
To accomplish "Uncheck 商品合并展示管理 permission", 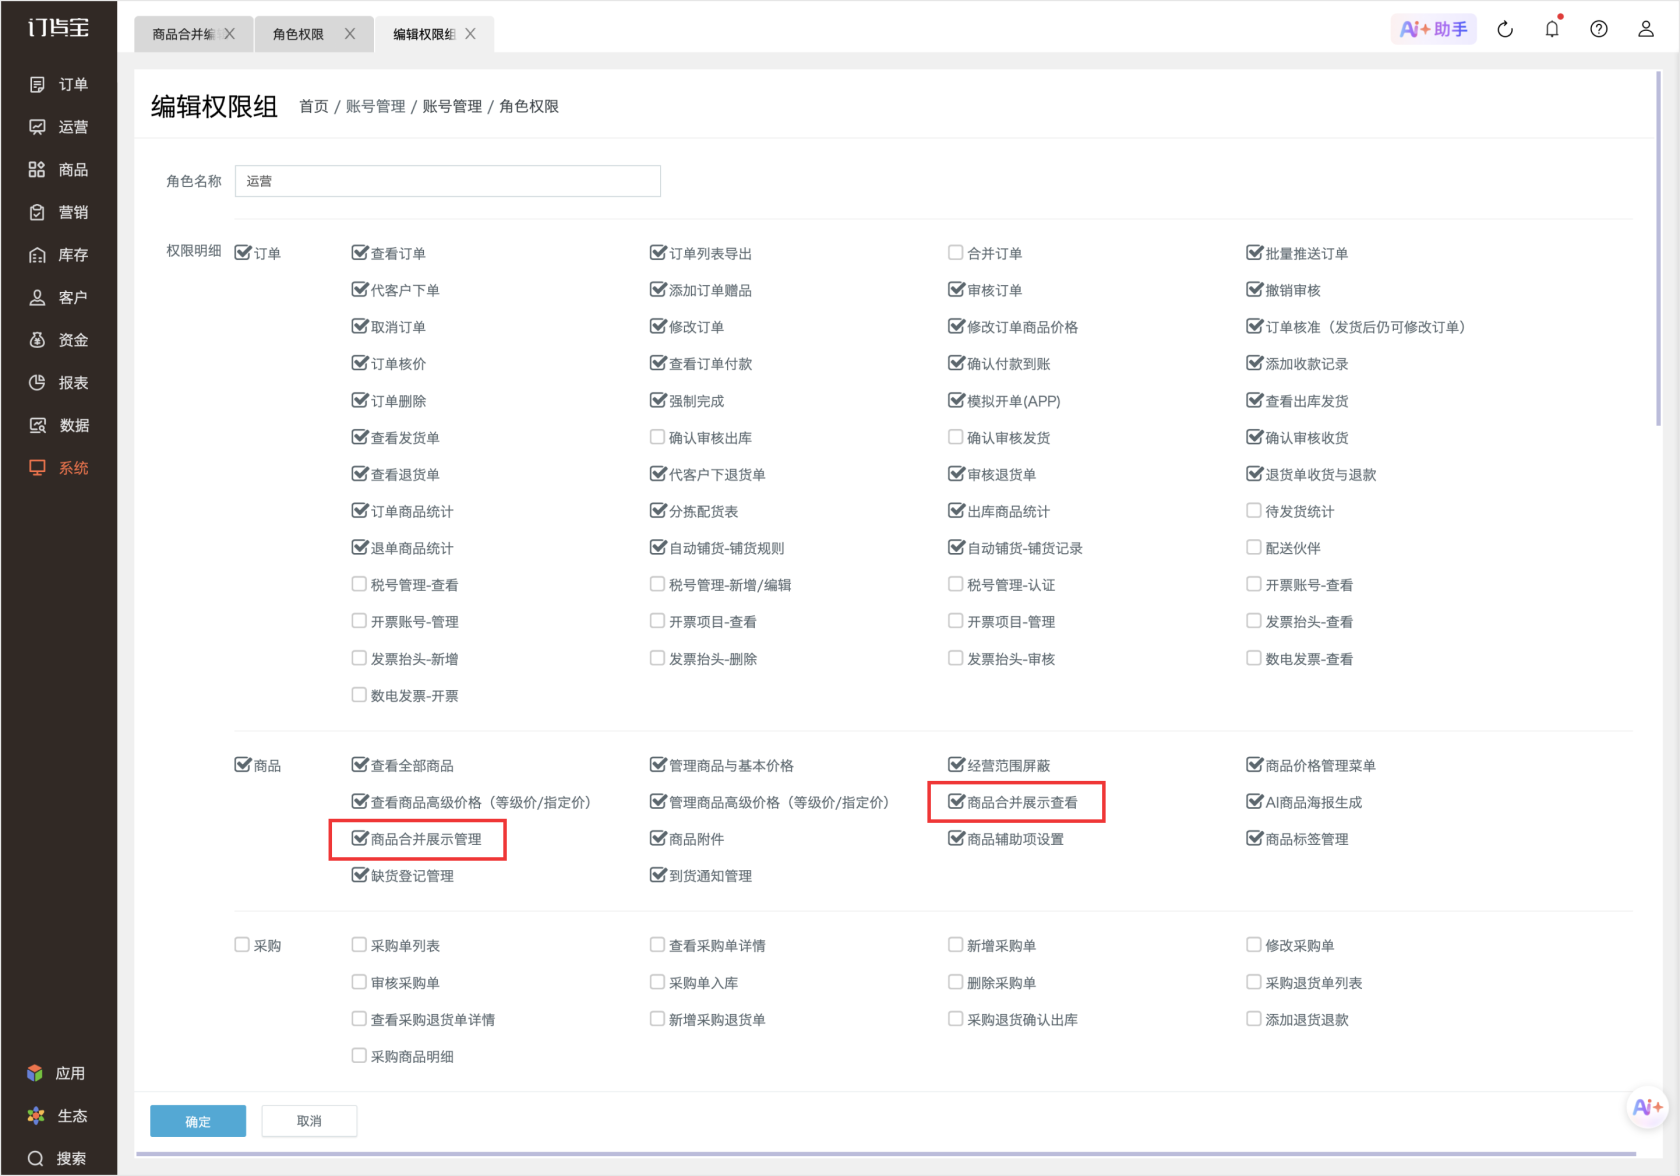I will [x=360, y=838].
